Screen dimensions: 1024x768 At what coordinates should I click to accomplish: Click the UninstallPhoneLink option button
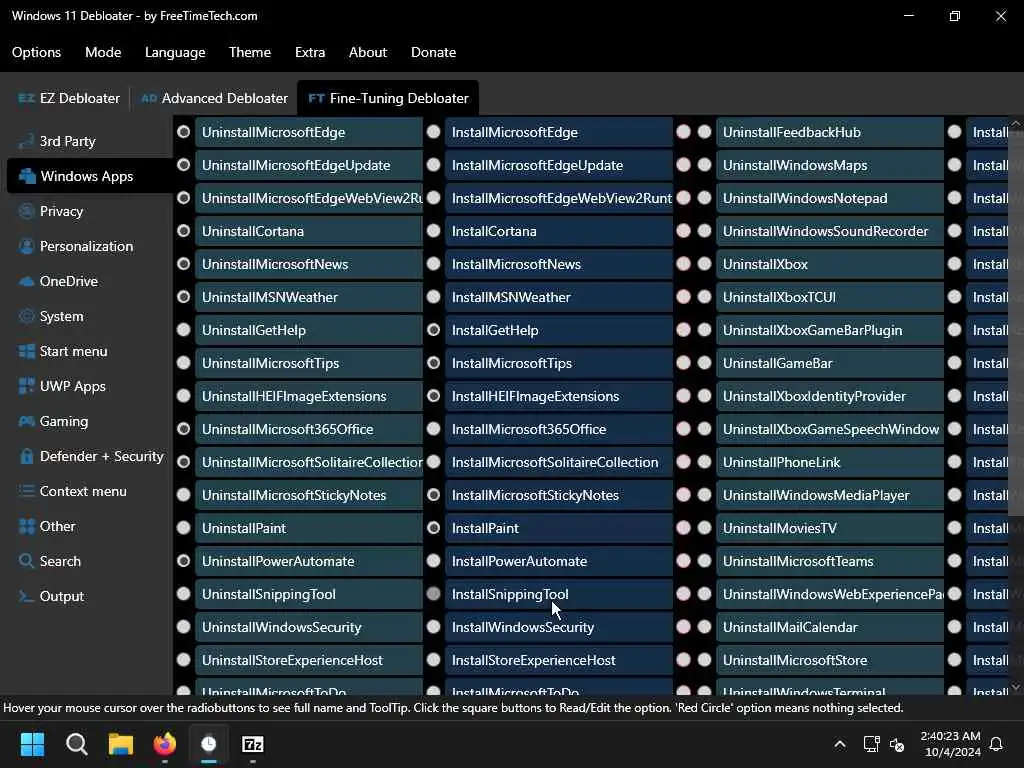click(830, 462)
